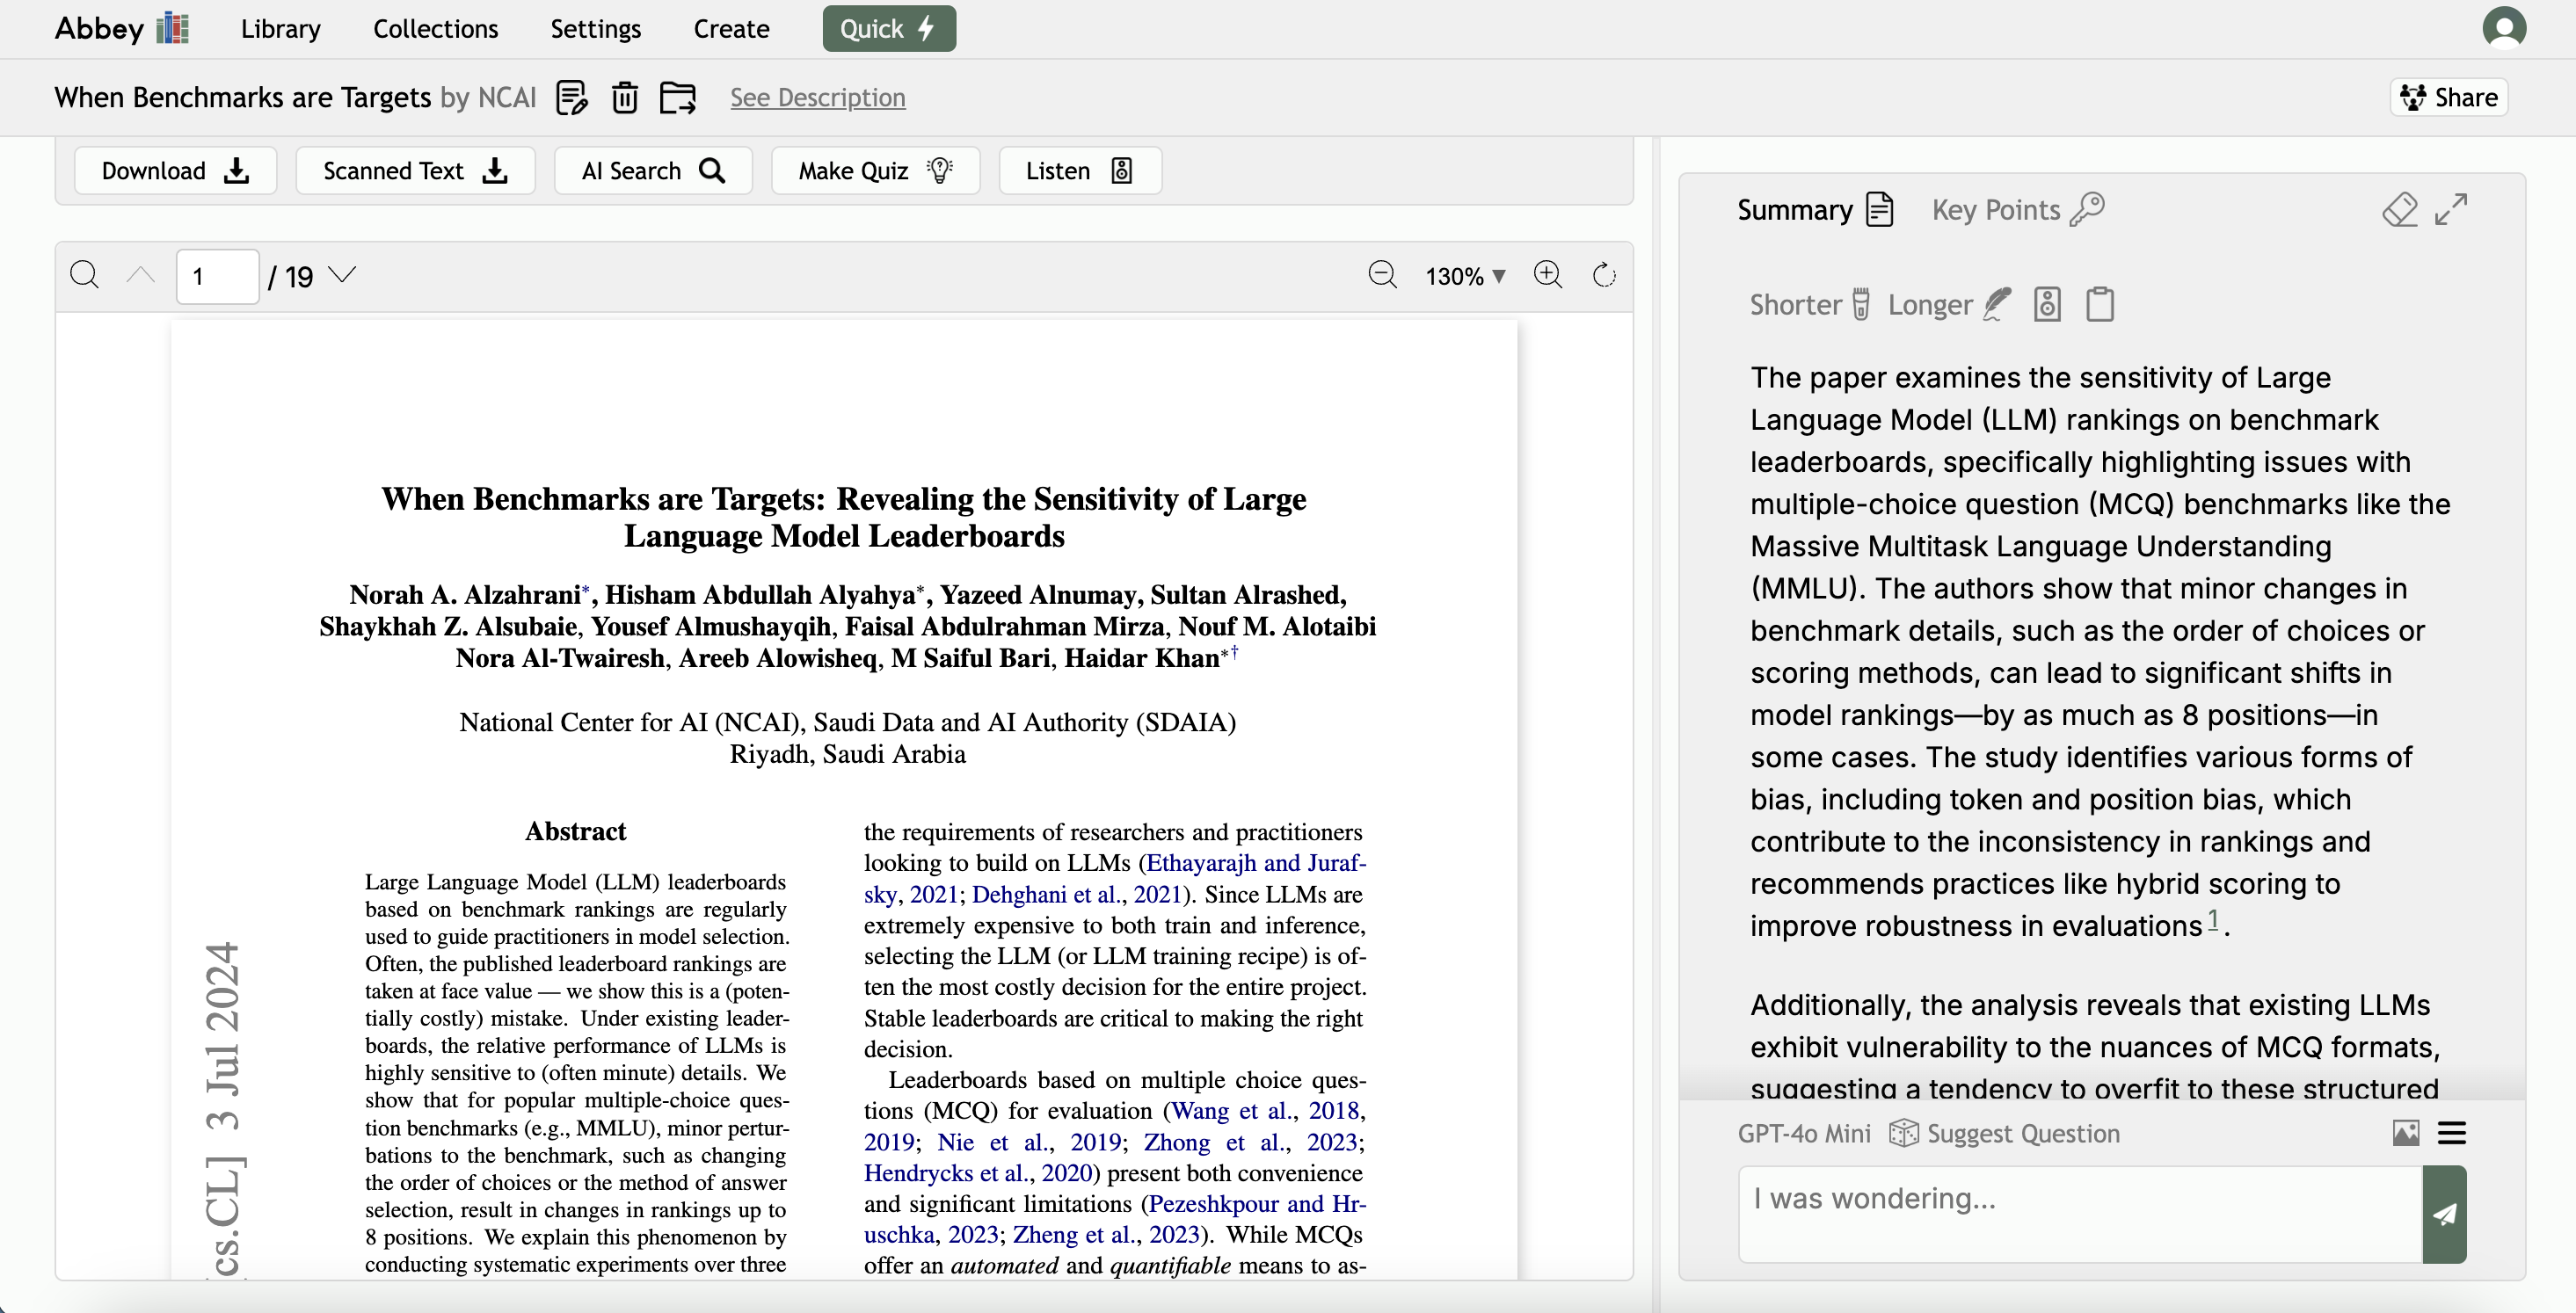Send message with the paper plane button

[x=2444, y=1214]
